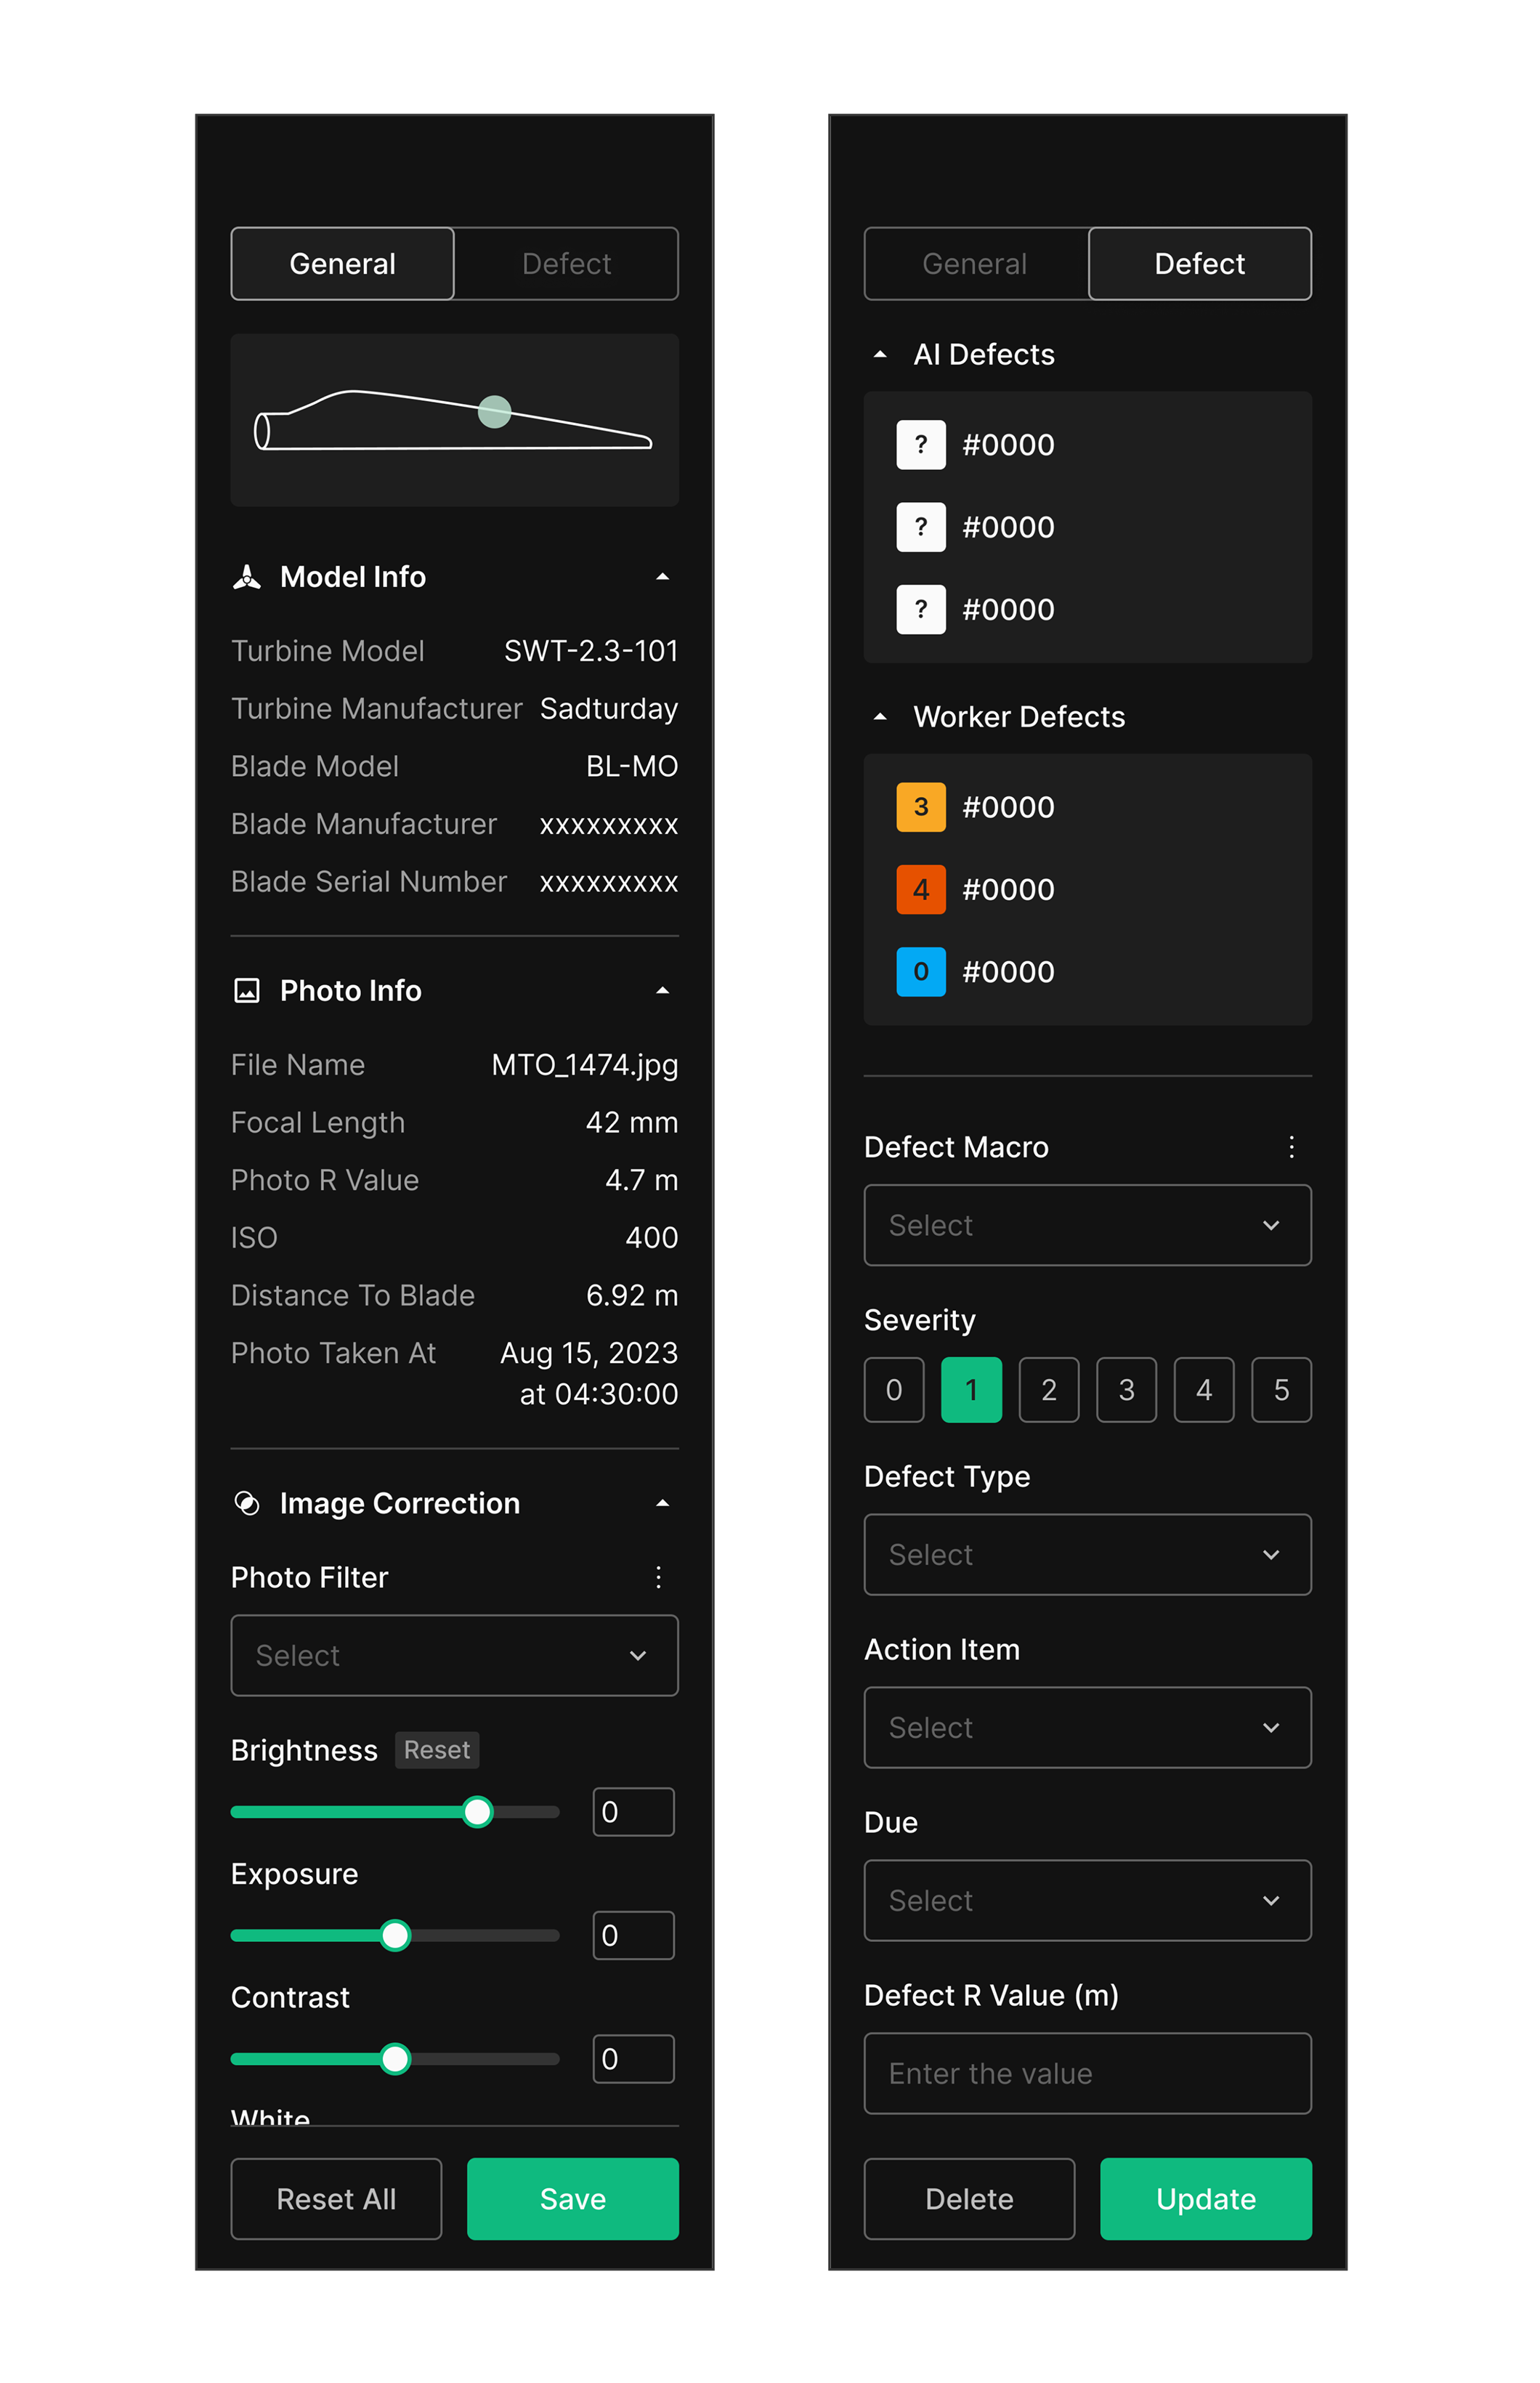Collapse the Worker Defects section
Viewport: 1540px width, 2383px height.
(880, 716)
